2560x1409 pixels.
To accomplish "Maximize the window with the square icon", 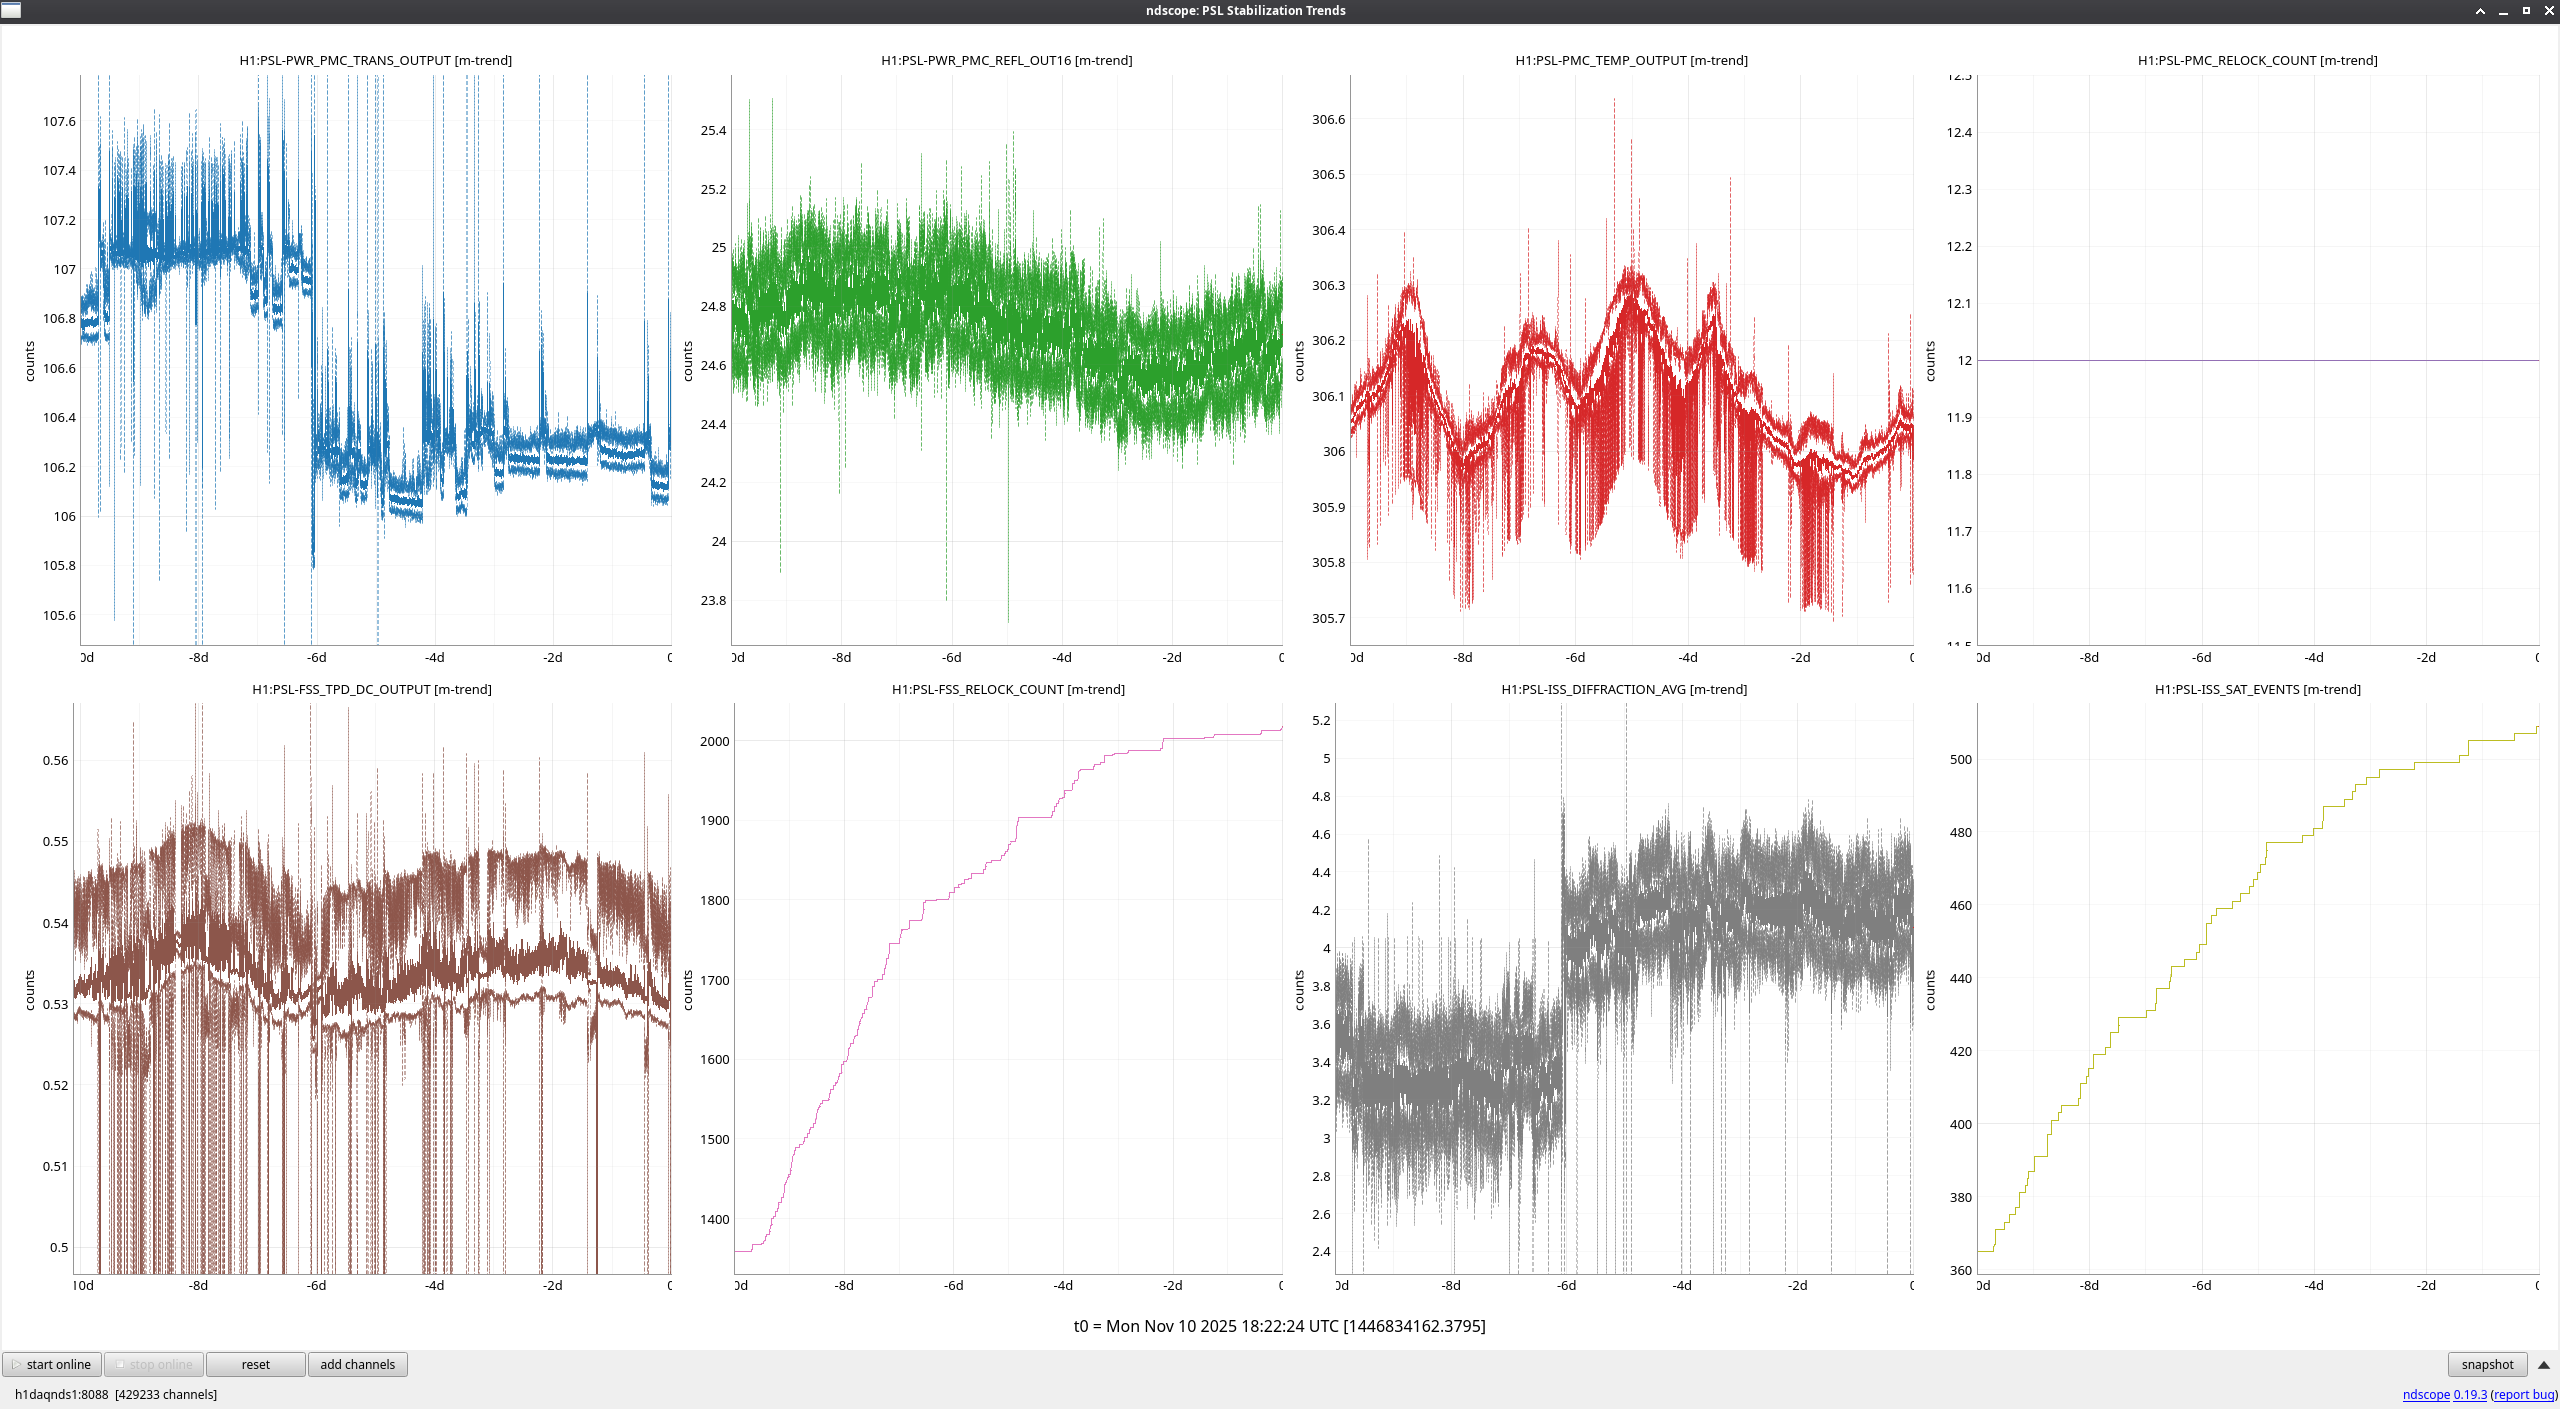I will click(x=2526, y=10).
